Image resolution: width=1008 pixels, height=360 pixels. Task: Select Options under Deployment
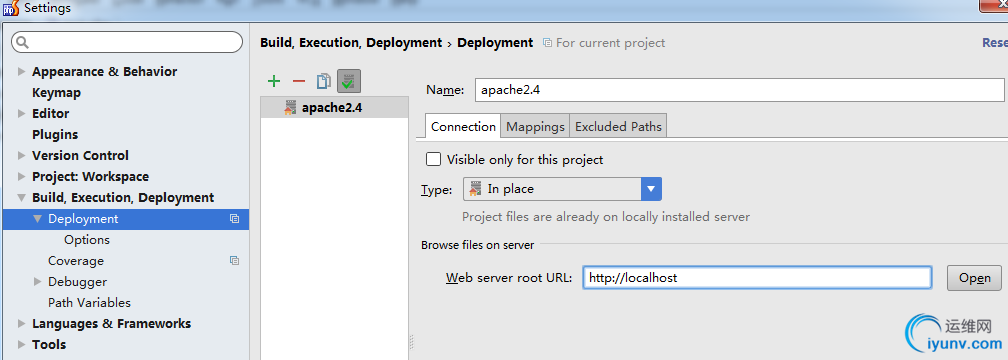coord(87,240)
